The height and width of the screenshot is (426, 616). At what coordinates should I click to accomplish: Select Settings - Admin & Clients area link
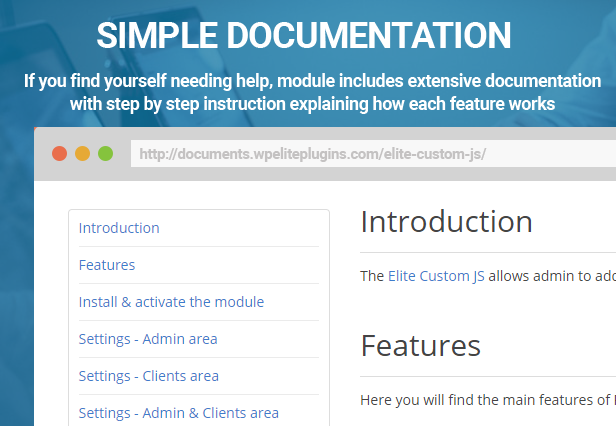tap(179, 413)
